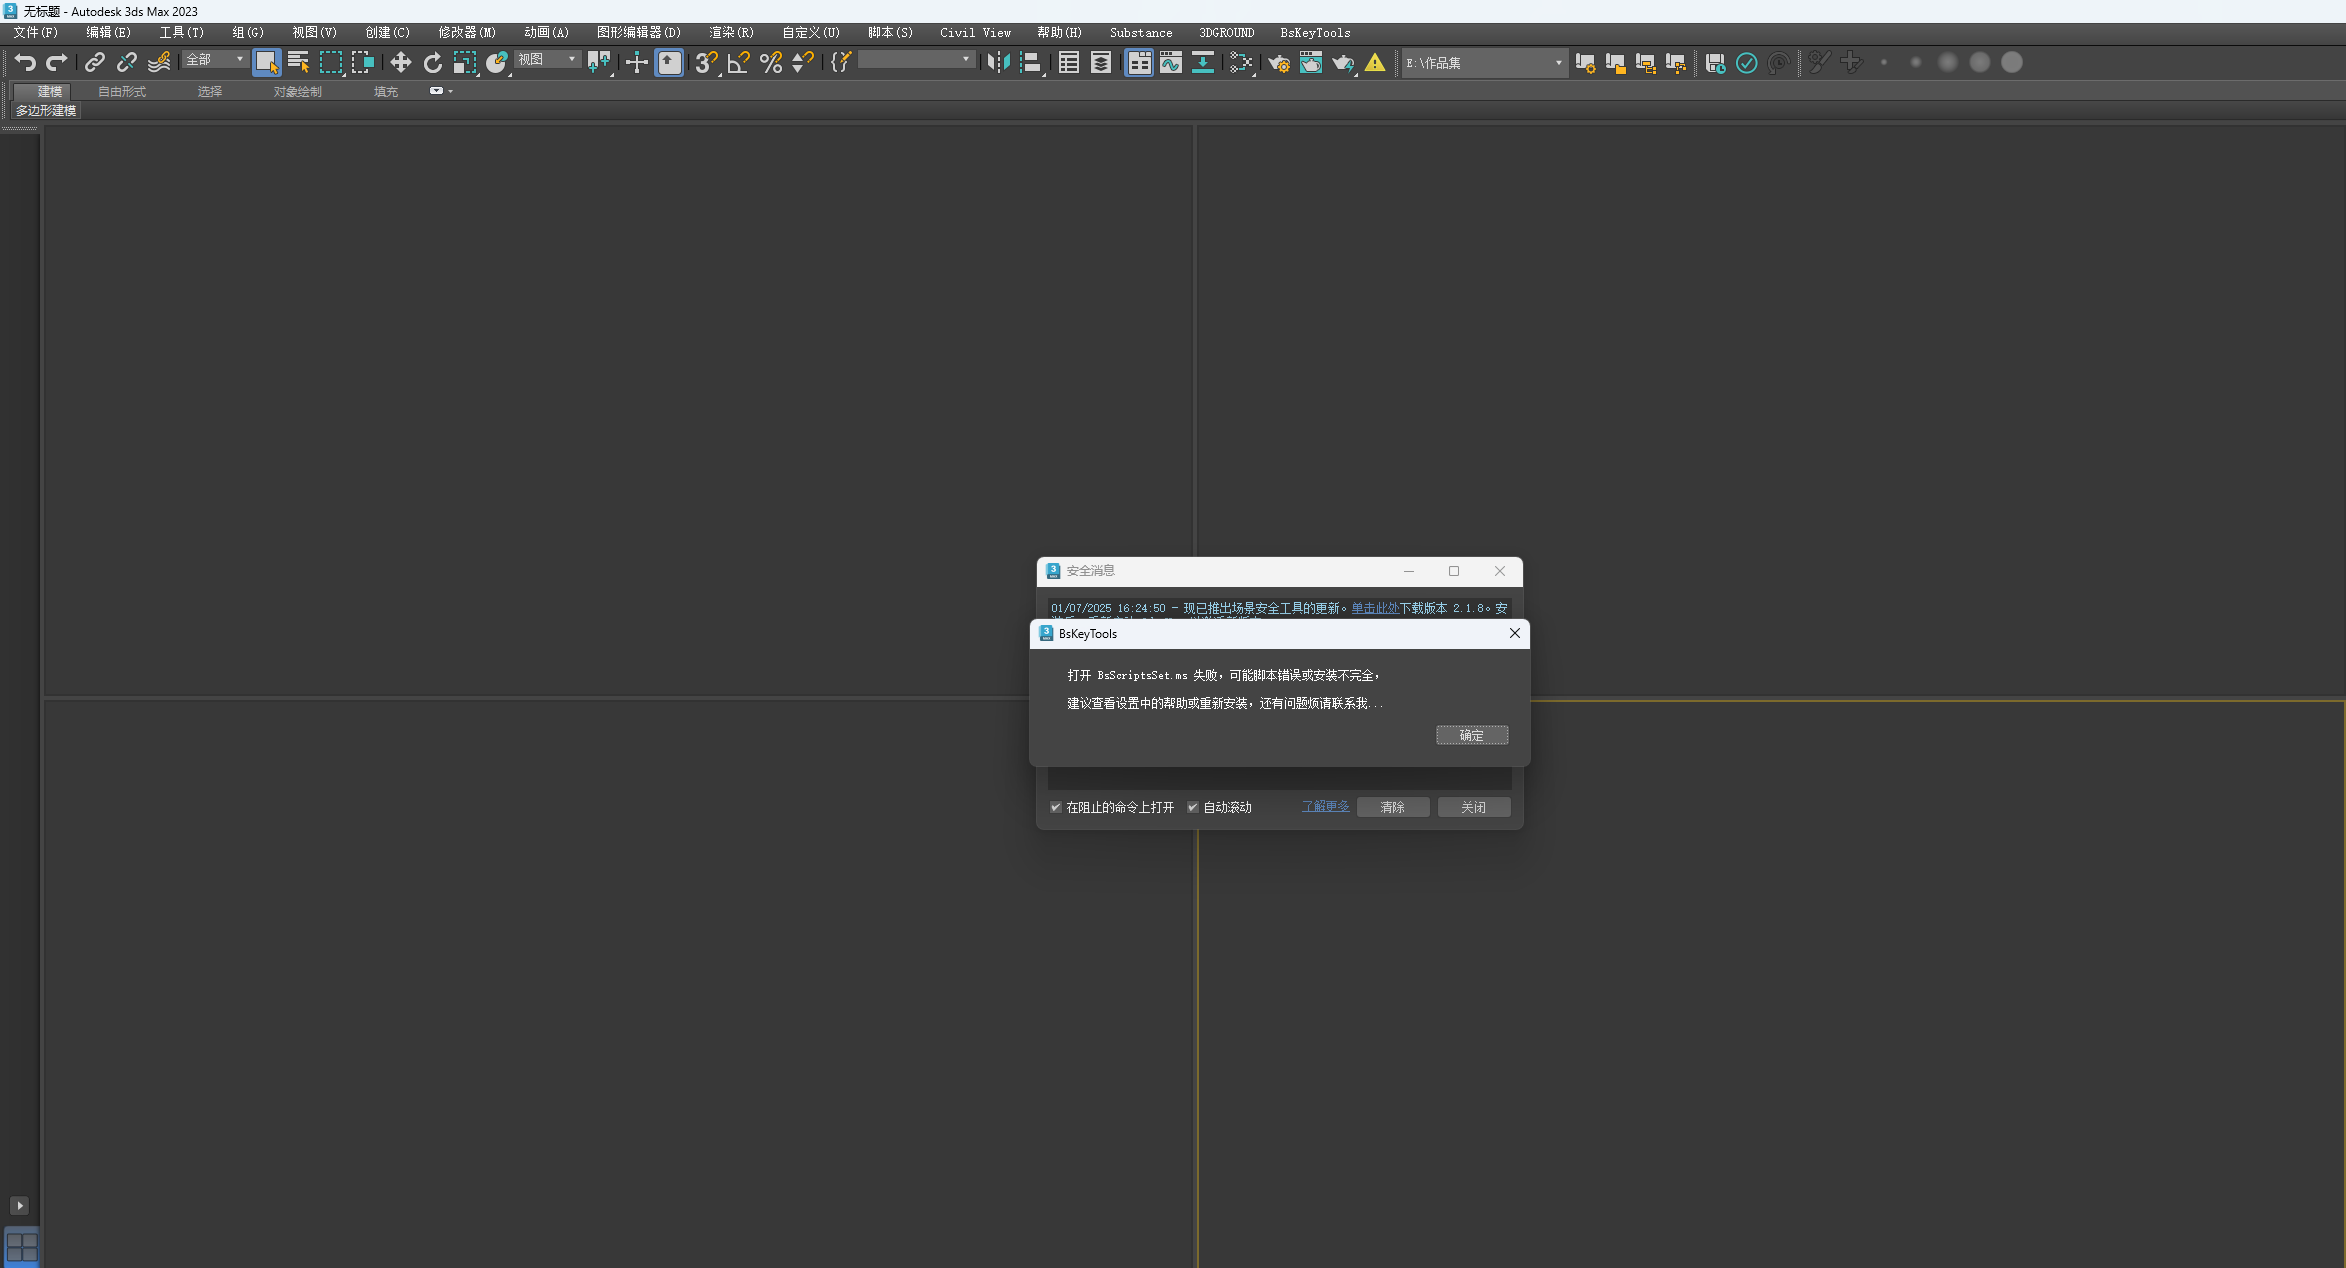
Task: Open the Schematic View icon
Action: (1203, 63)
